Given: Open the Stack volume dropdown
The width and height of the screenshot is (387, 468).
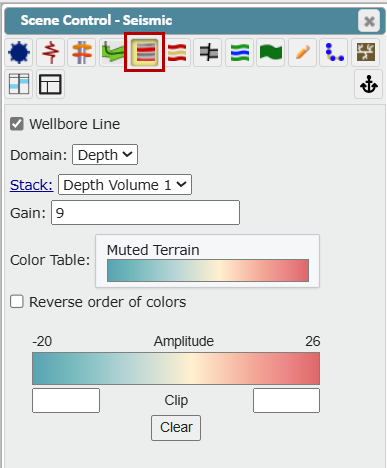Looking at the screenshot, I should (125, 184).
